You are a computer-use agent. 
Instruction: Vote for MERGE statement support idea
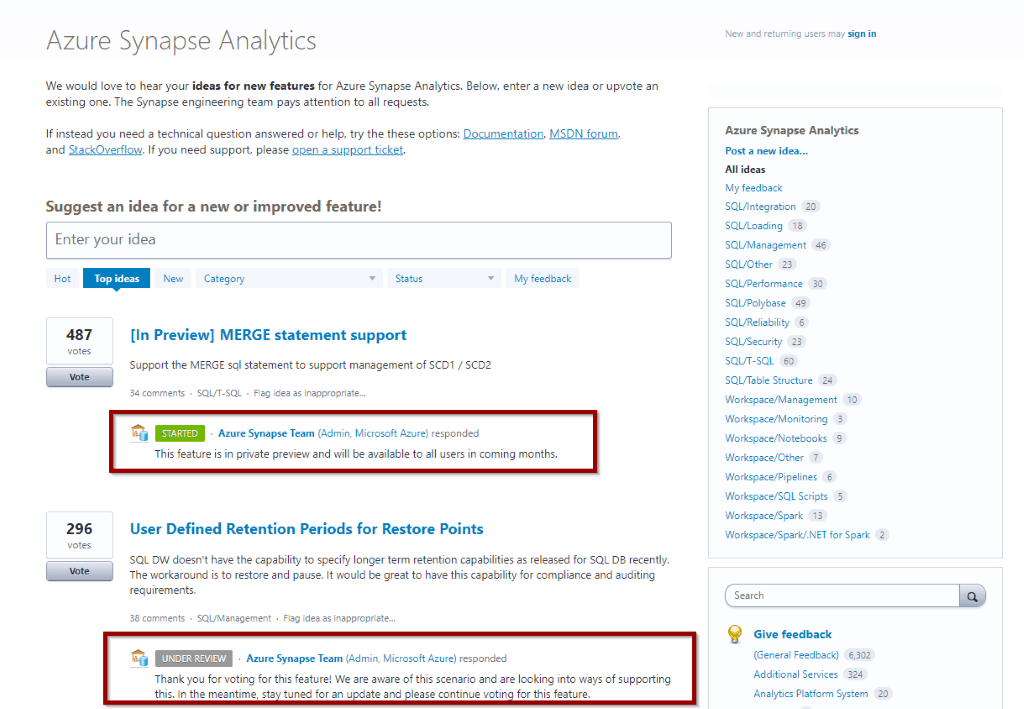coord(79,377)
